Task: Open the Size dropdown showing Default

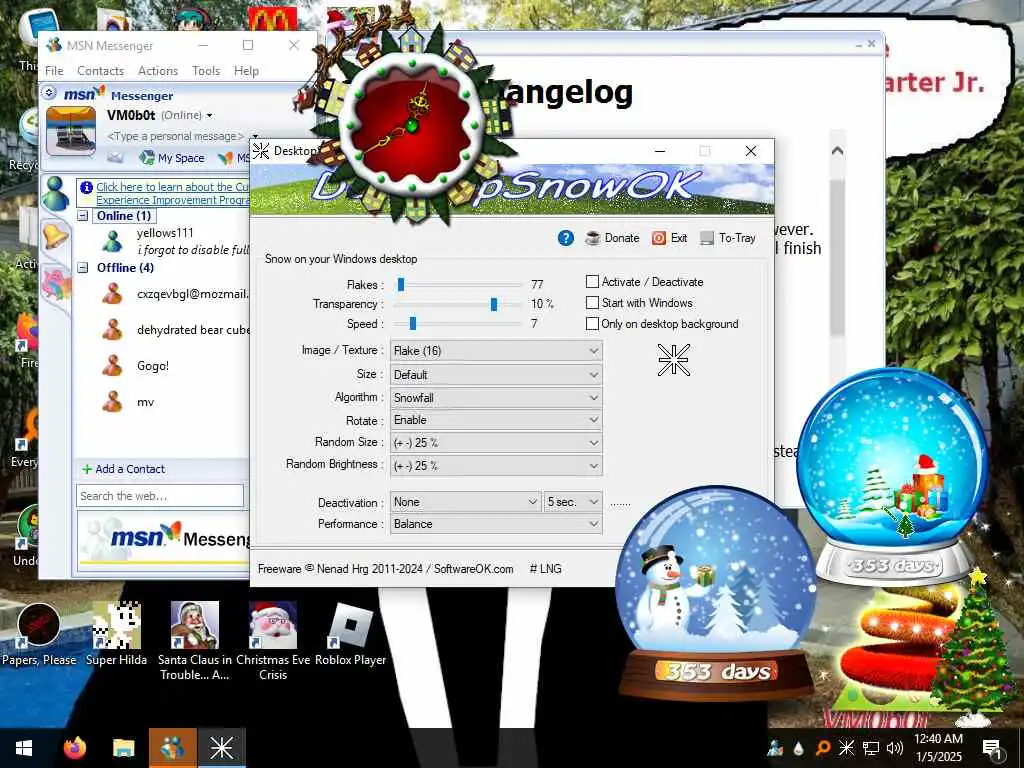Action: click(x=496, y=375)
